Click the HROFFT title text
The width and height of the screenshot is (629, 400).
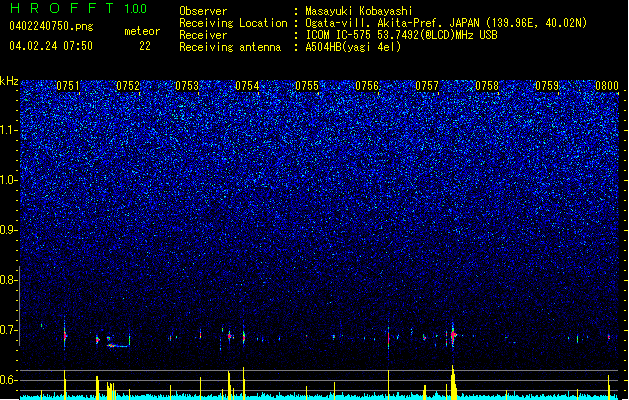coord(63,8)
